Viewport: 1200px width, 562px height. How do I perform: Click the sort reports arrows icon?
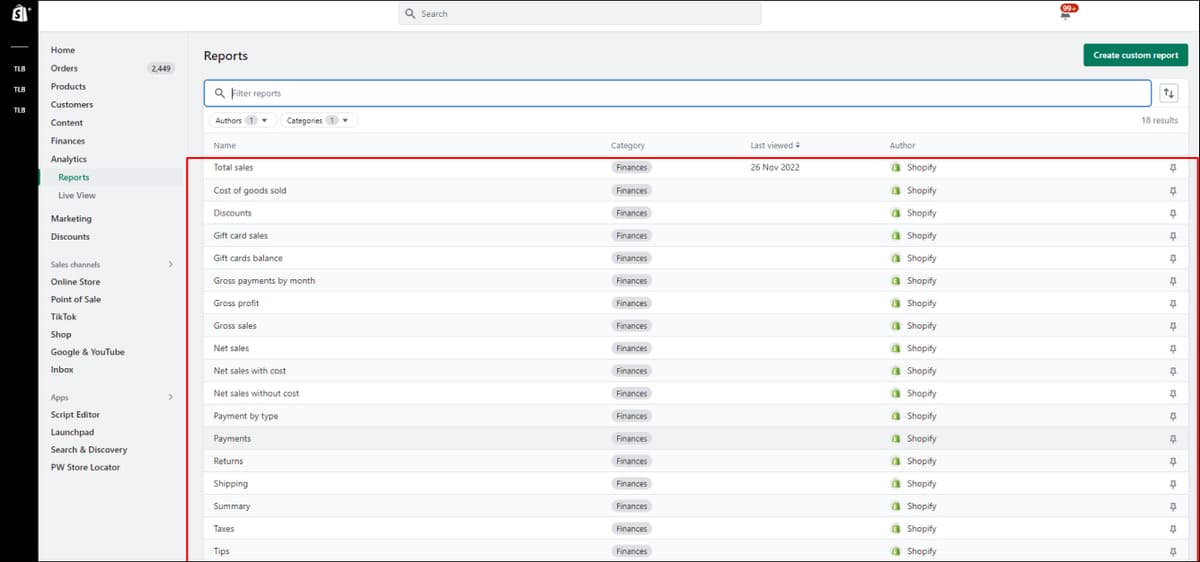[x=1168, y=93]
